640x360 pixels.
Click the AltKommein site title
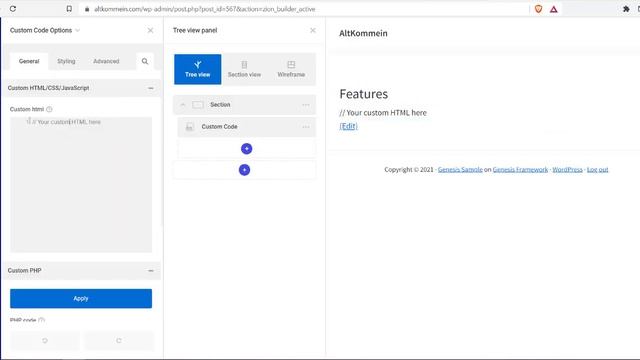click(x=363, y=33)
